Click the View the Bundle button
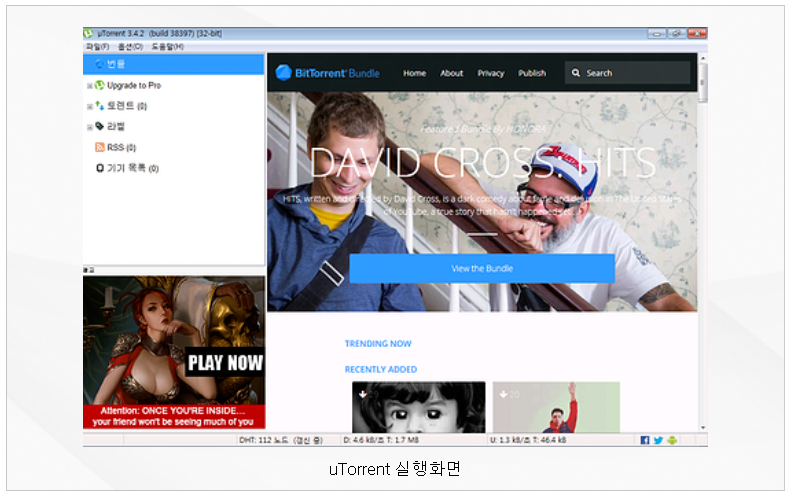 pos(482,268)
